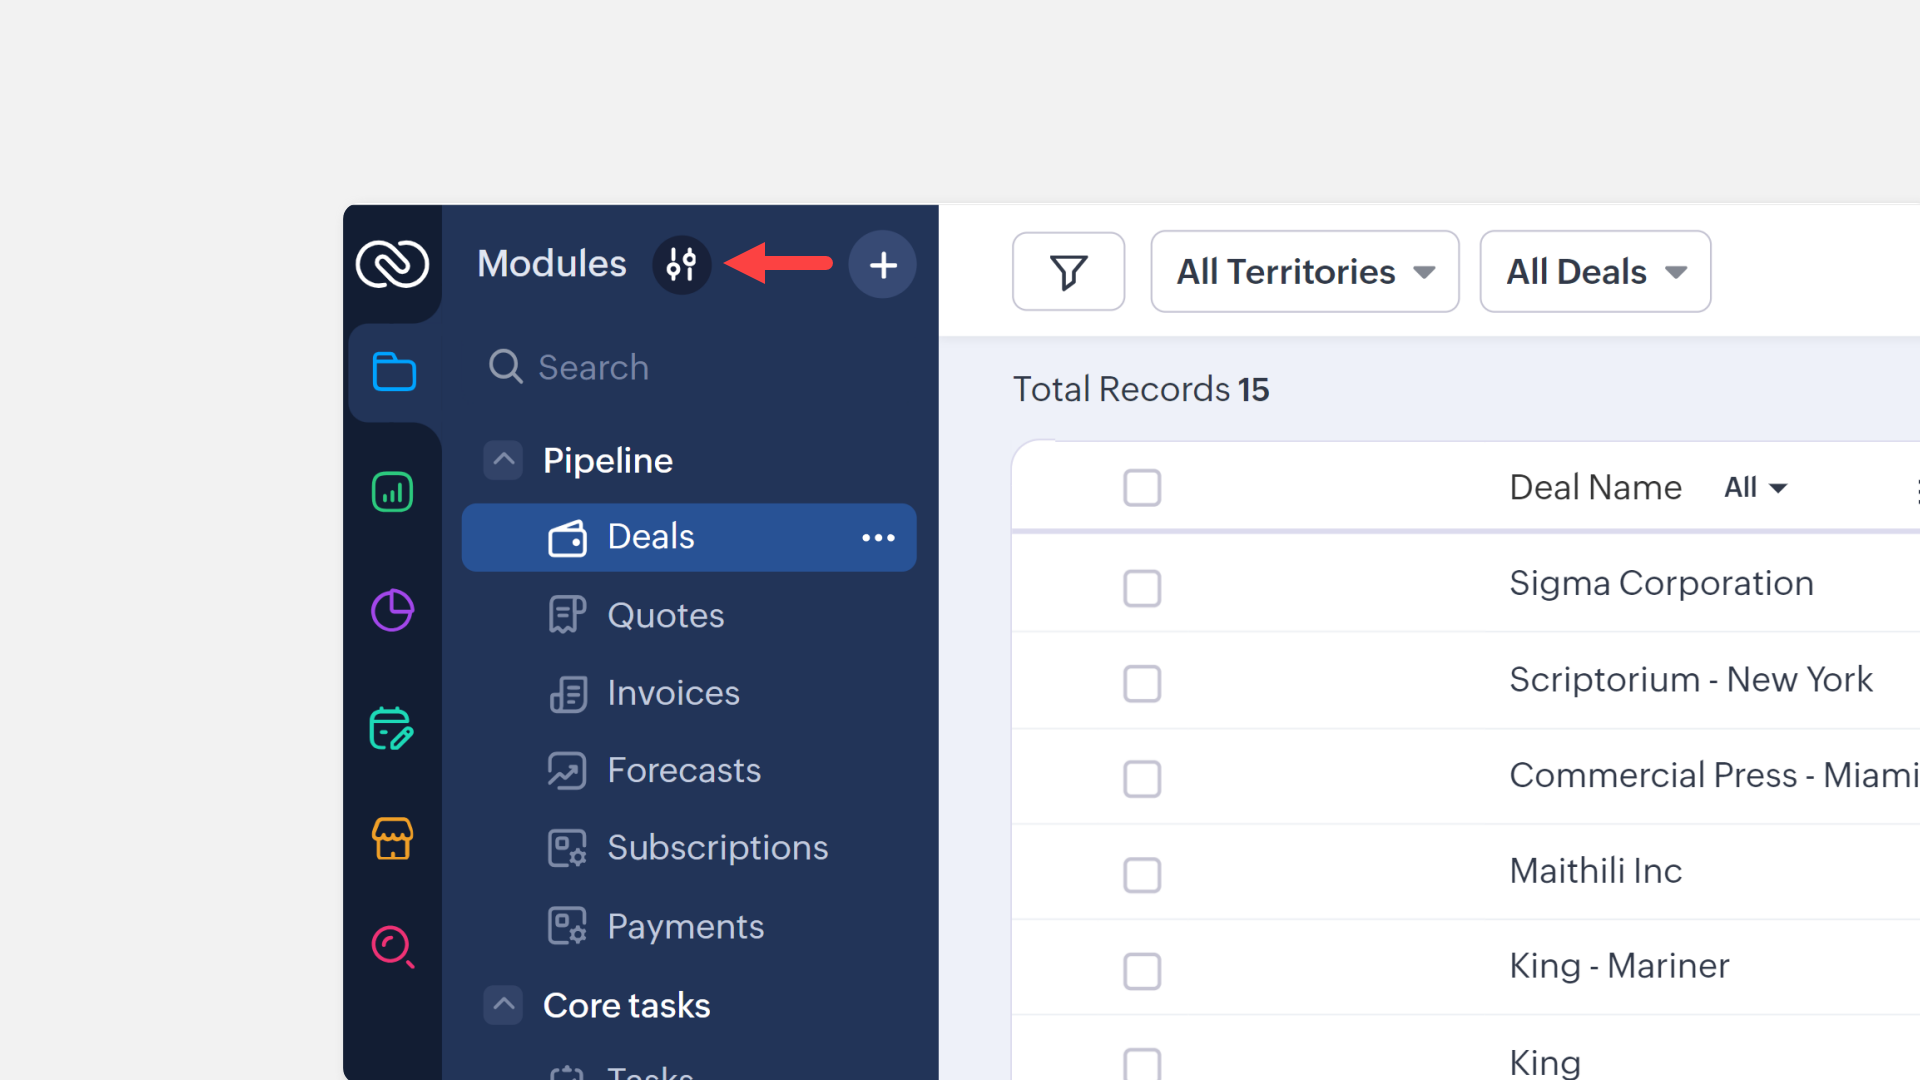The width and height of the screenshot is (1920, 1080).
Task: Collapse the Pipeline section chevron
Action: click(504, 460)
